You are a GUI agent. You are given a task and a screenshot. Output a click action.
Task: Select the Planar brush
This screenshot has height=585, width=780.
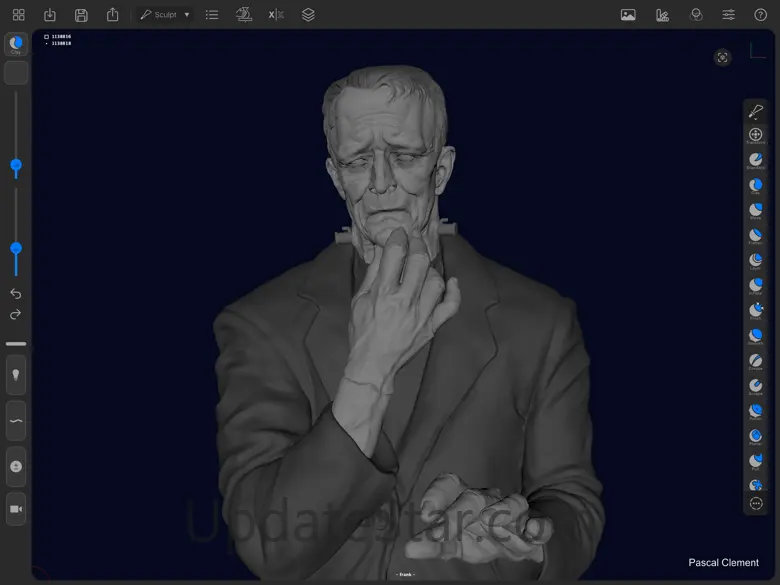pos(756,437)
